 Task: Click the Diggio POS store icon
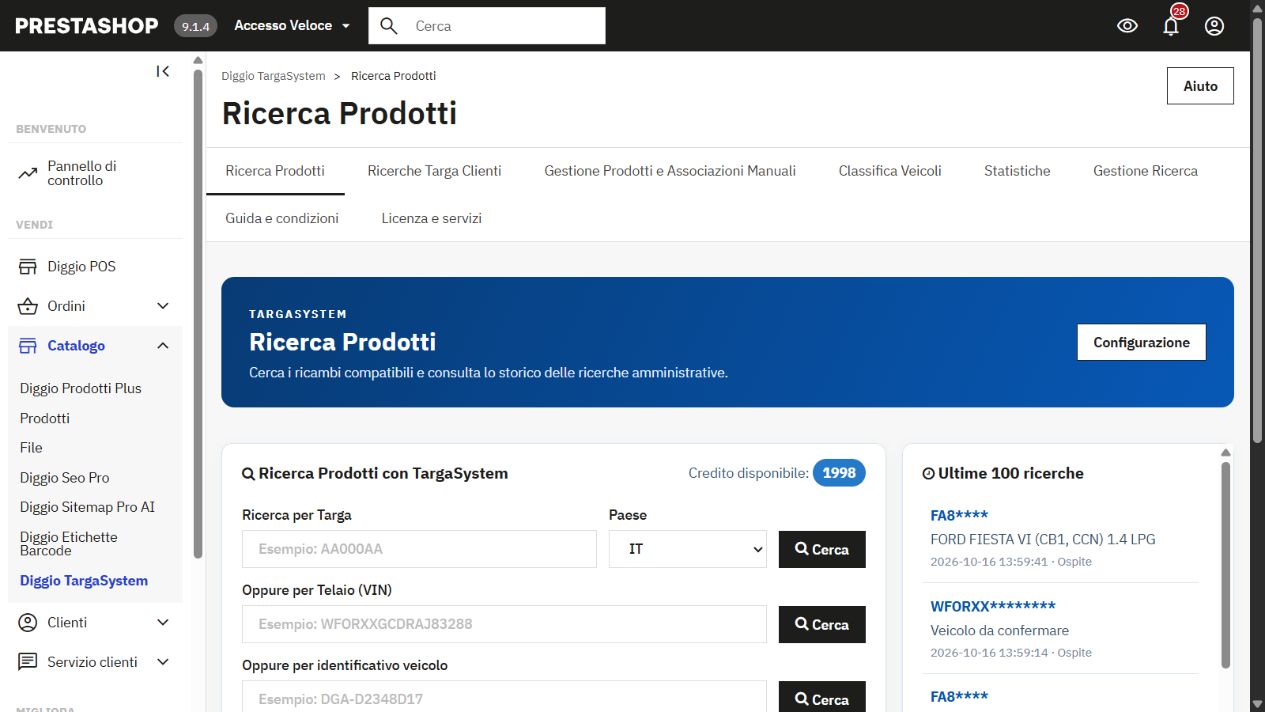28,267
